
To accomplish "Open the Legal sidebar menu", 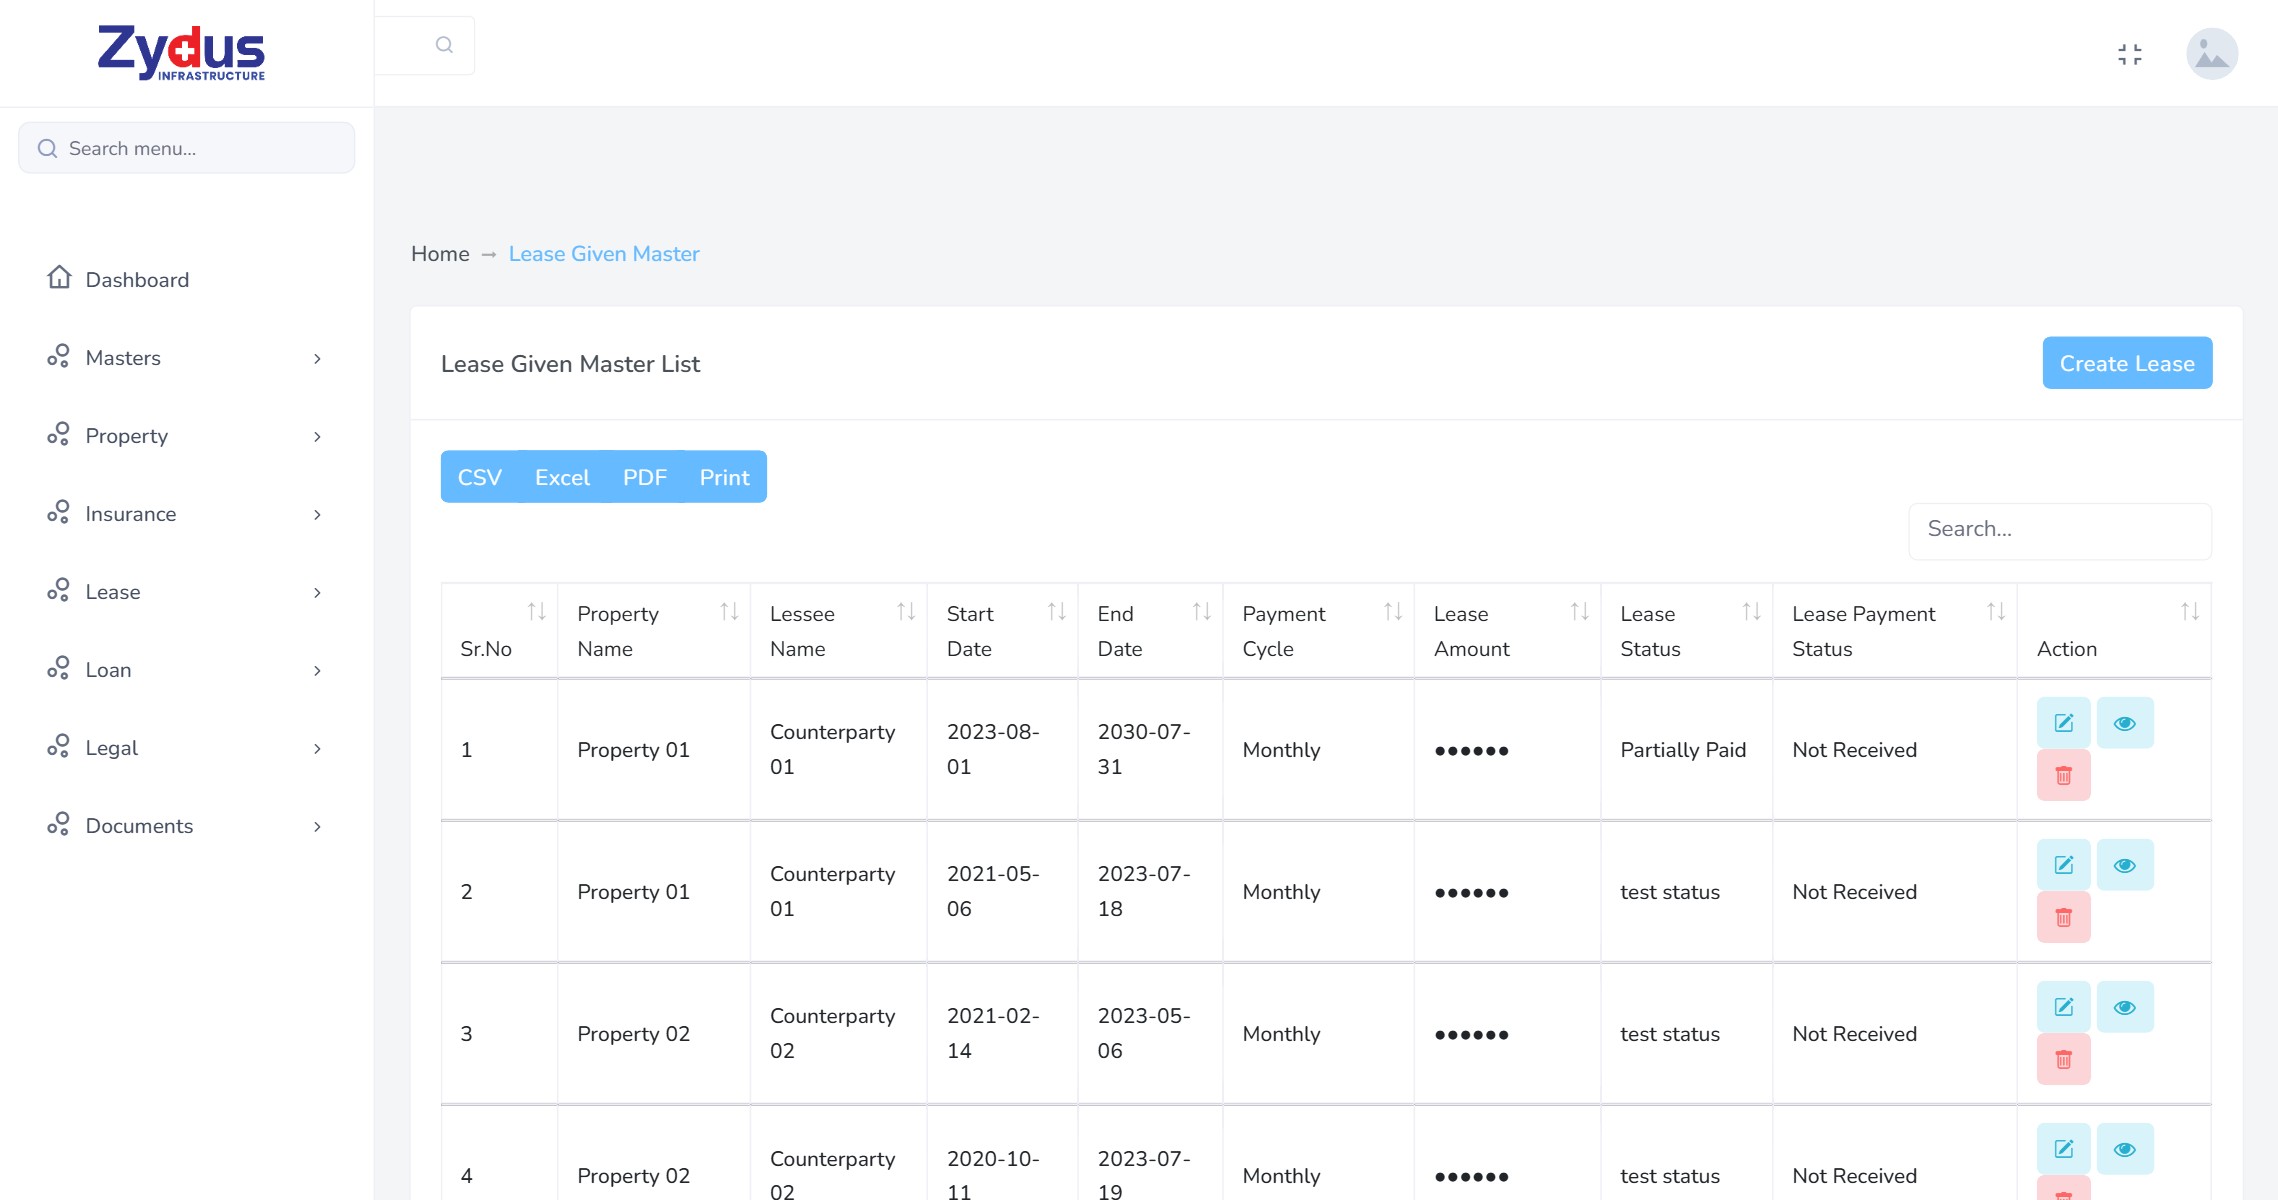I will pos(186,748).
